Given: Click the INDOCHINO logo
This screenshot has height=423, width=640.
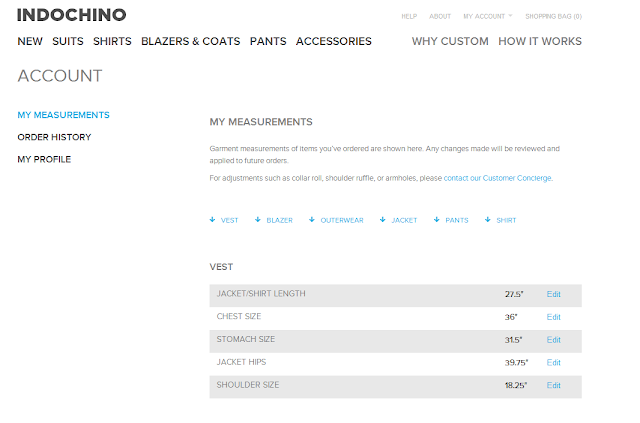Looking at the screenshot, I should click(72, 16).
